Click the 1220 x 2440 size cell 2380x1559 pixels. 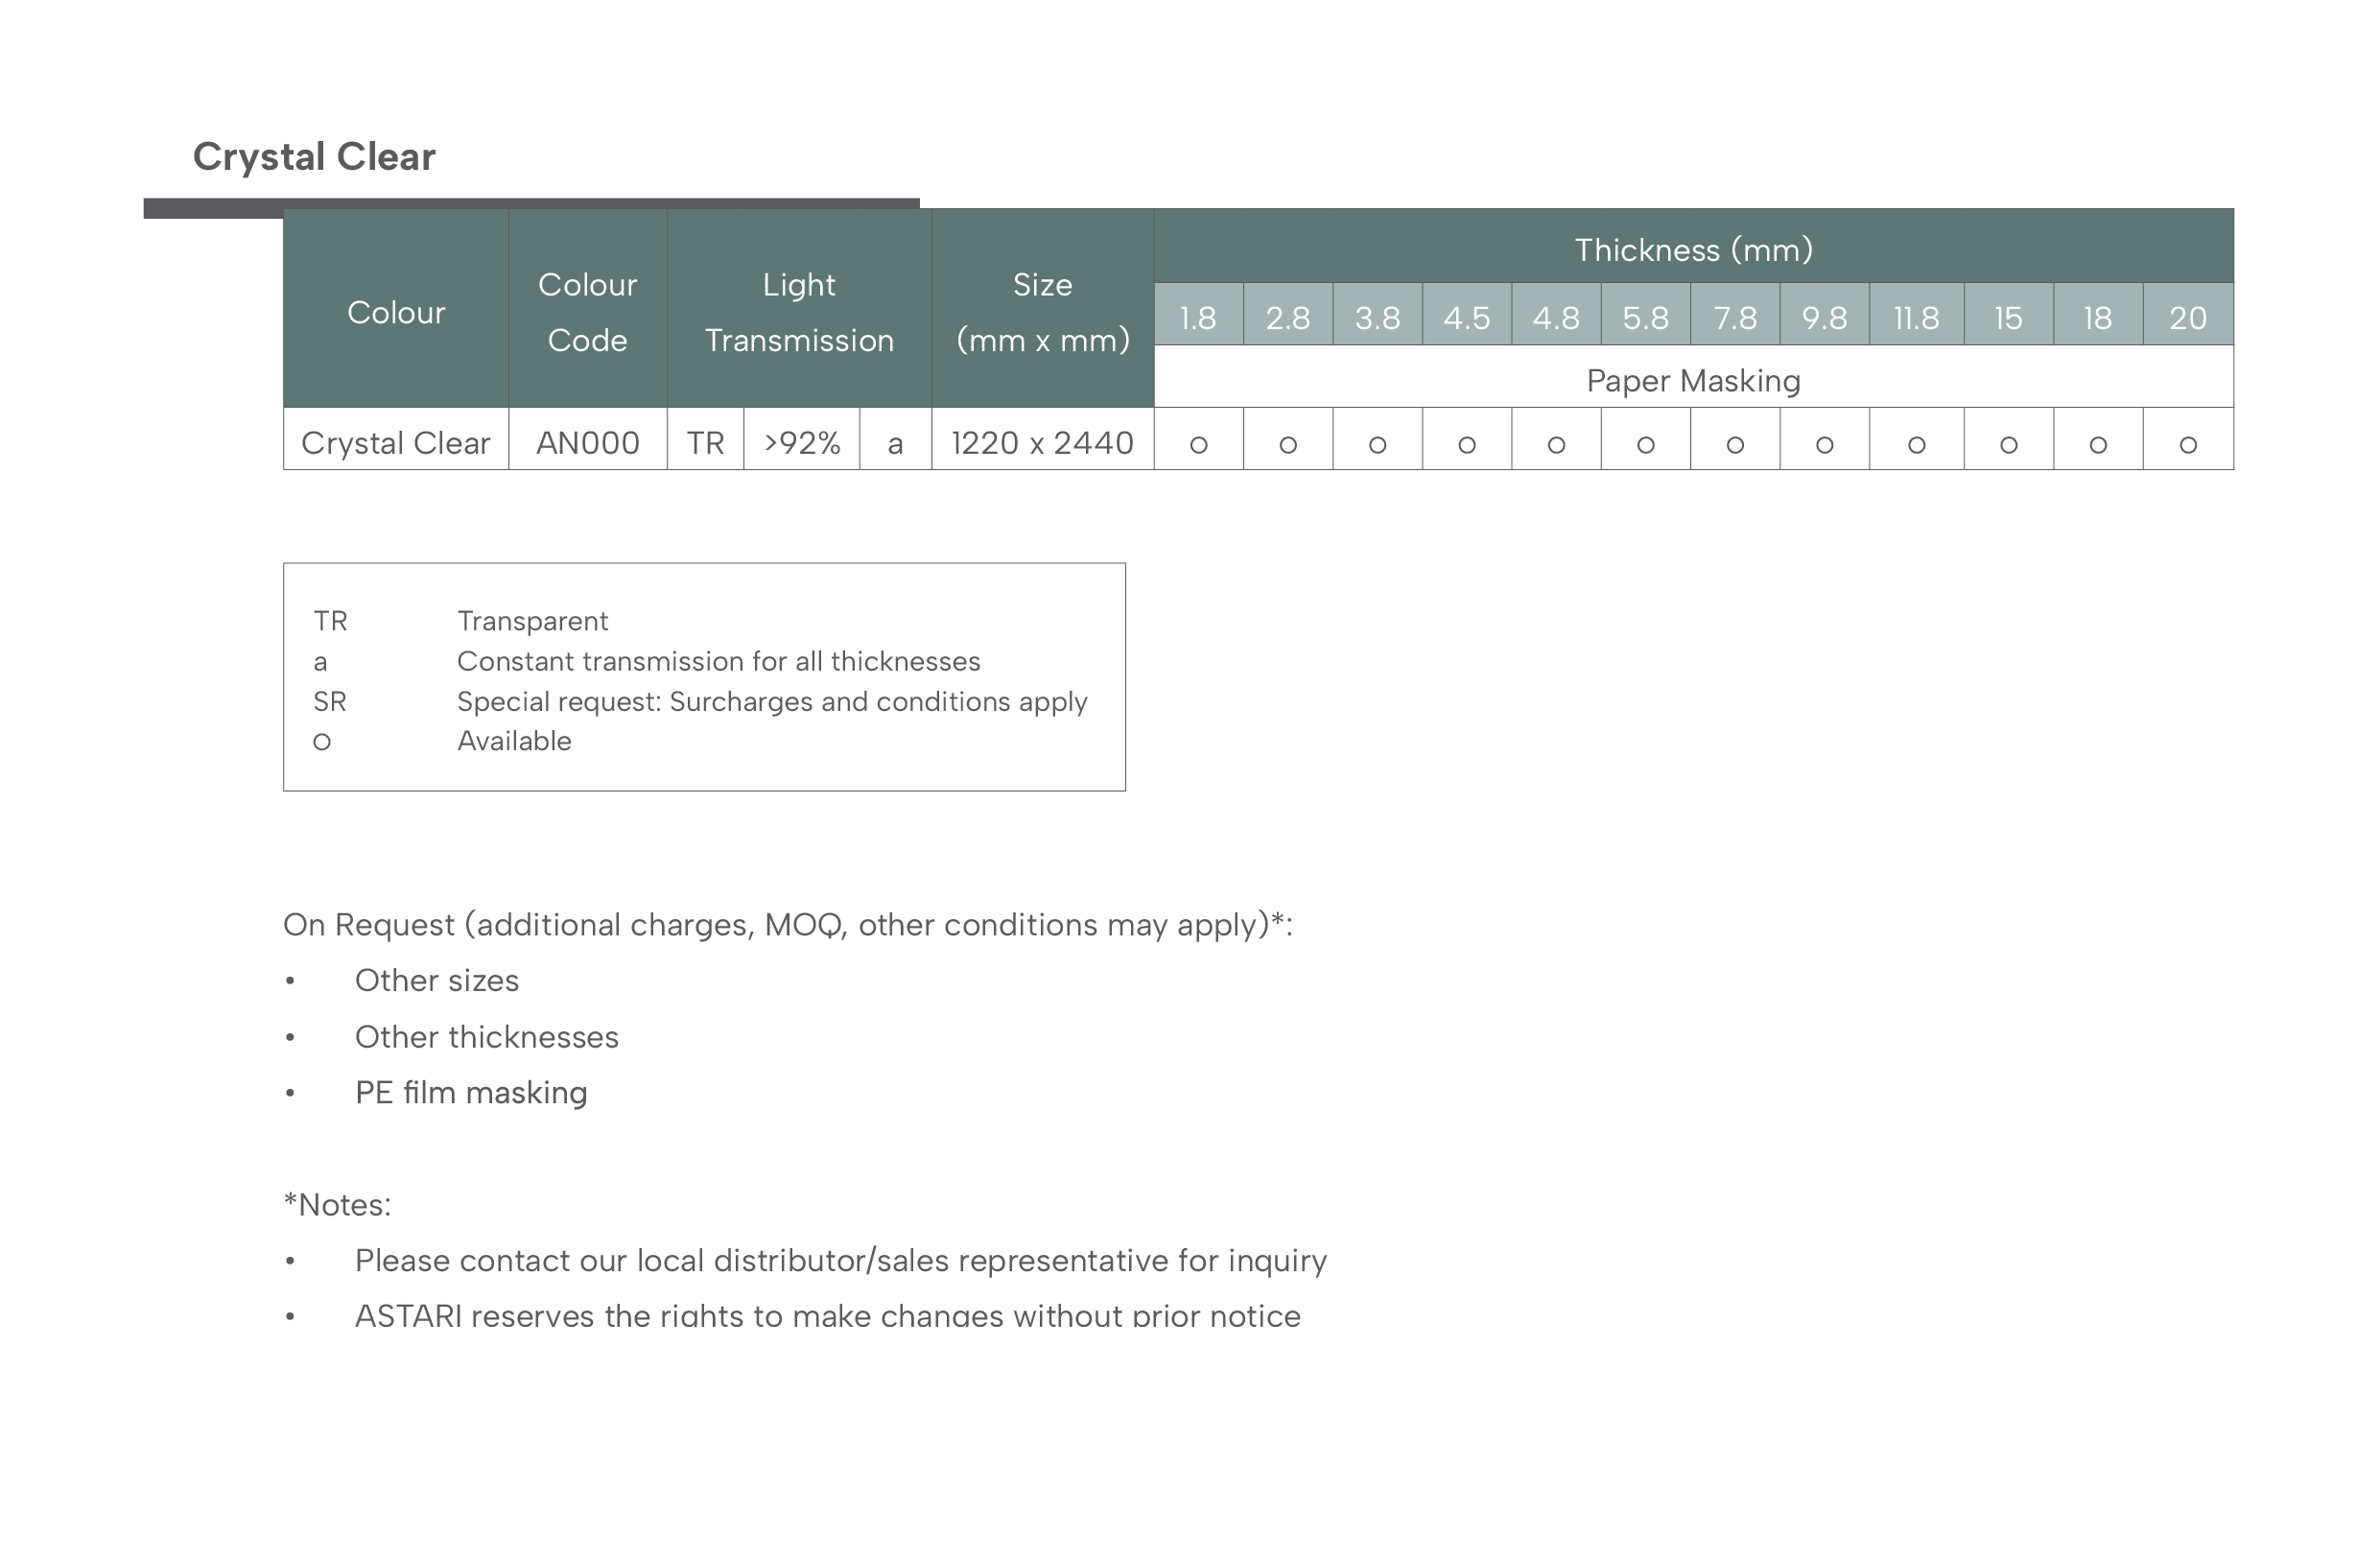1042,439
